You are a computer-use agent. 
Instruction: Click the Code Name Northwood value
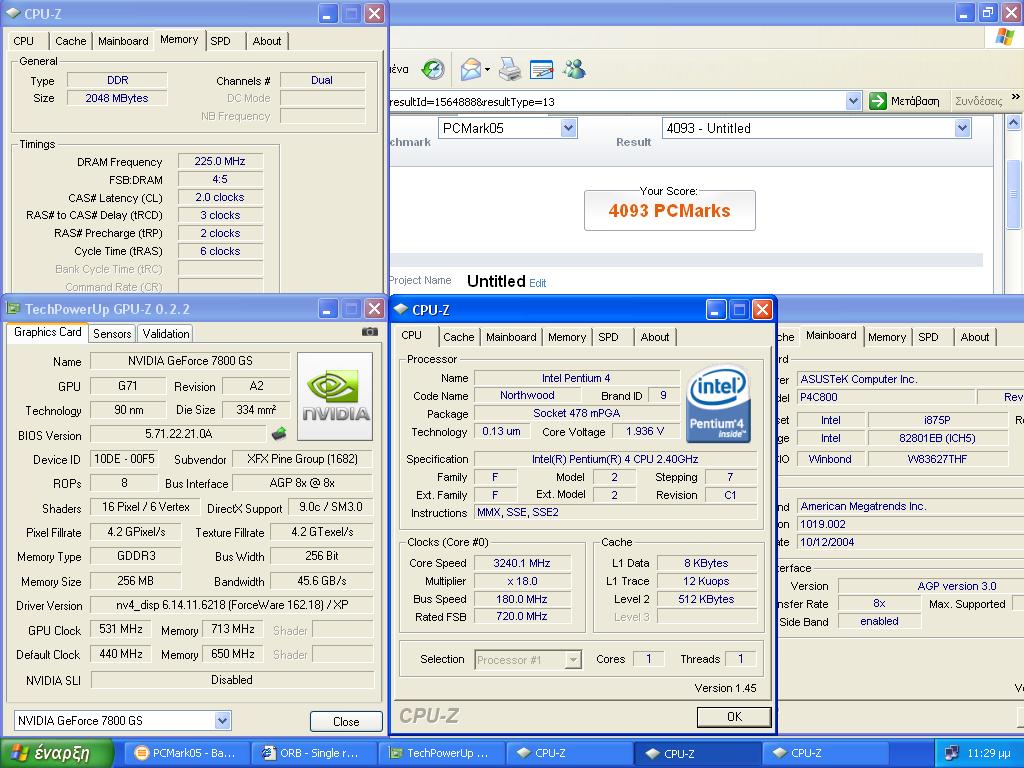[x=527, y=395]
